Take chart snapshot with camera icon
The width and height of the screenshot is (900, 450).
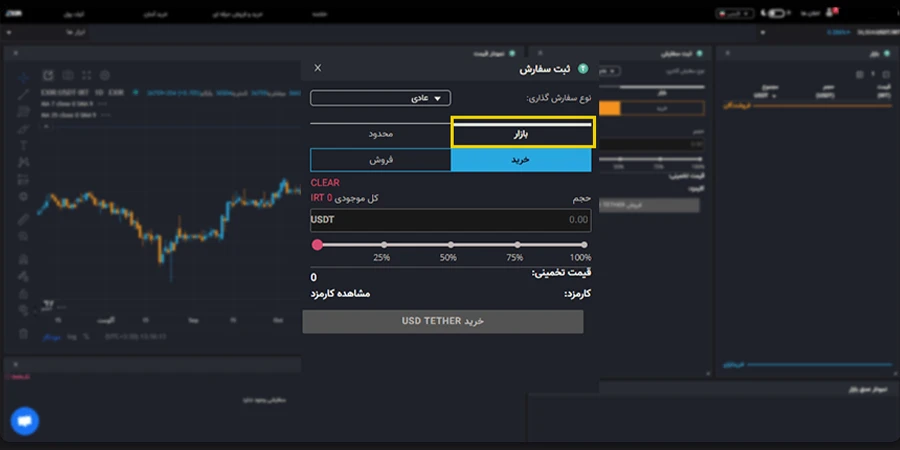[x=68, y=75]
